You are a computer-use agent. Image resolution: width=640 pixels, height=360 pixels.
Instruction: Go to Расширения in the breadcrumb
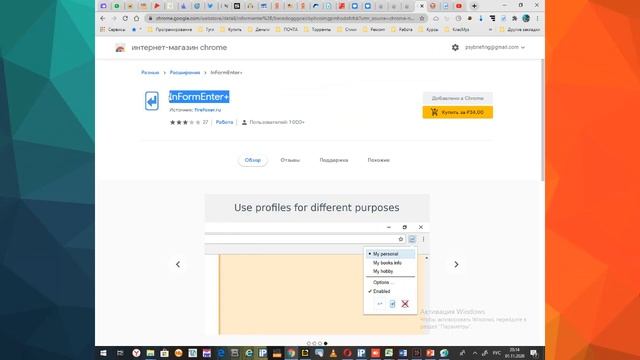[x=185, y=73]
